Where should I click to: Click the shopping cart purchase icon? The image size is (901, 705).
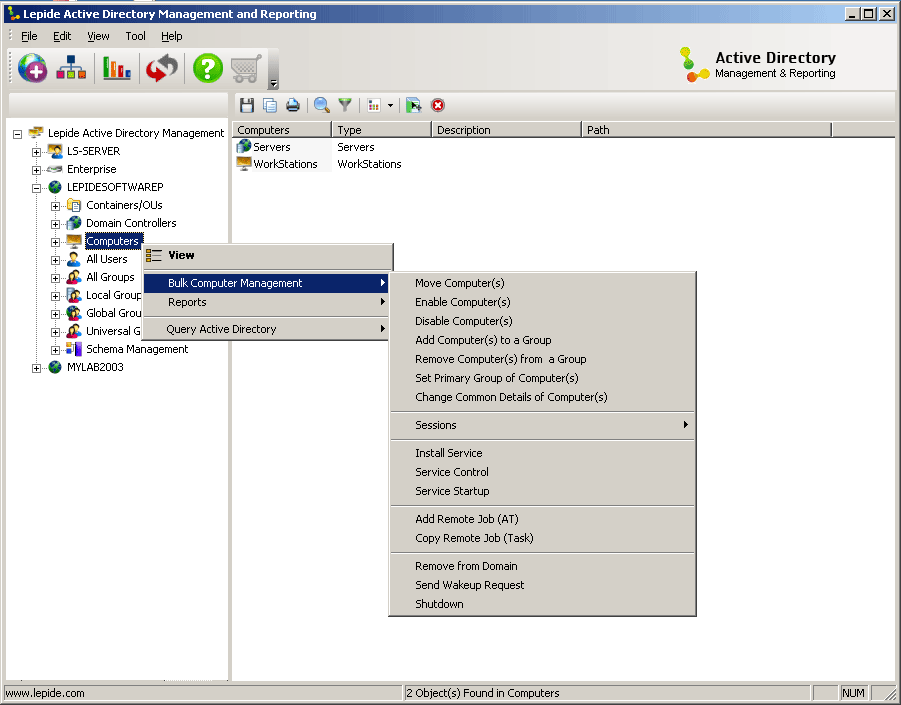246,68
